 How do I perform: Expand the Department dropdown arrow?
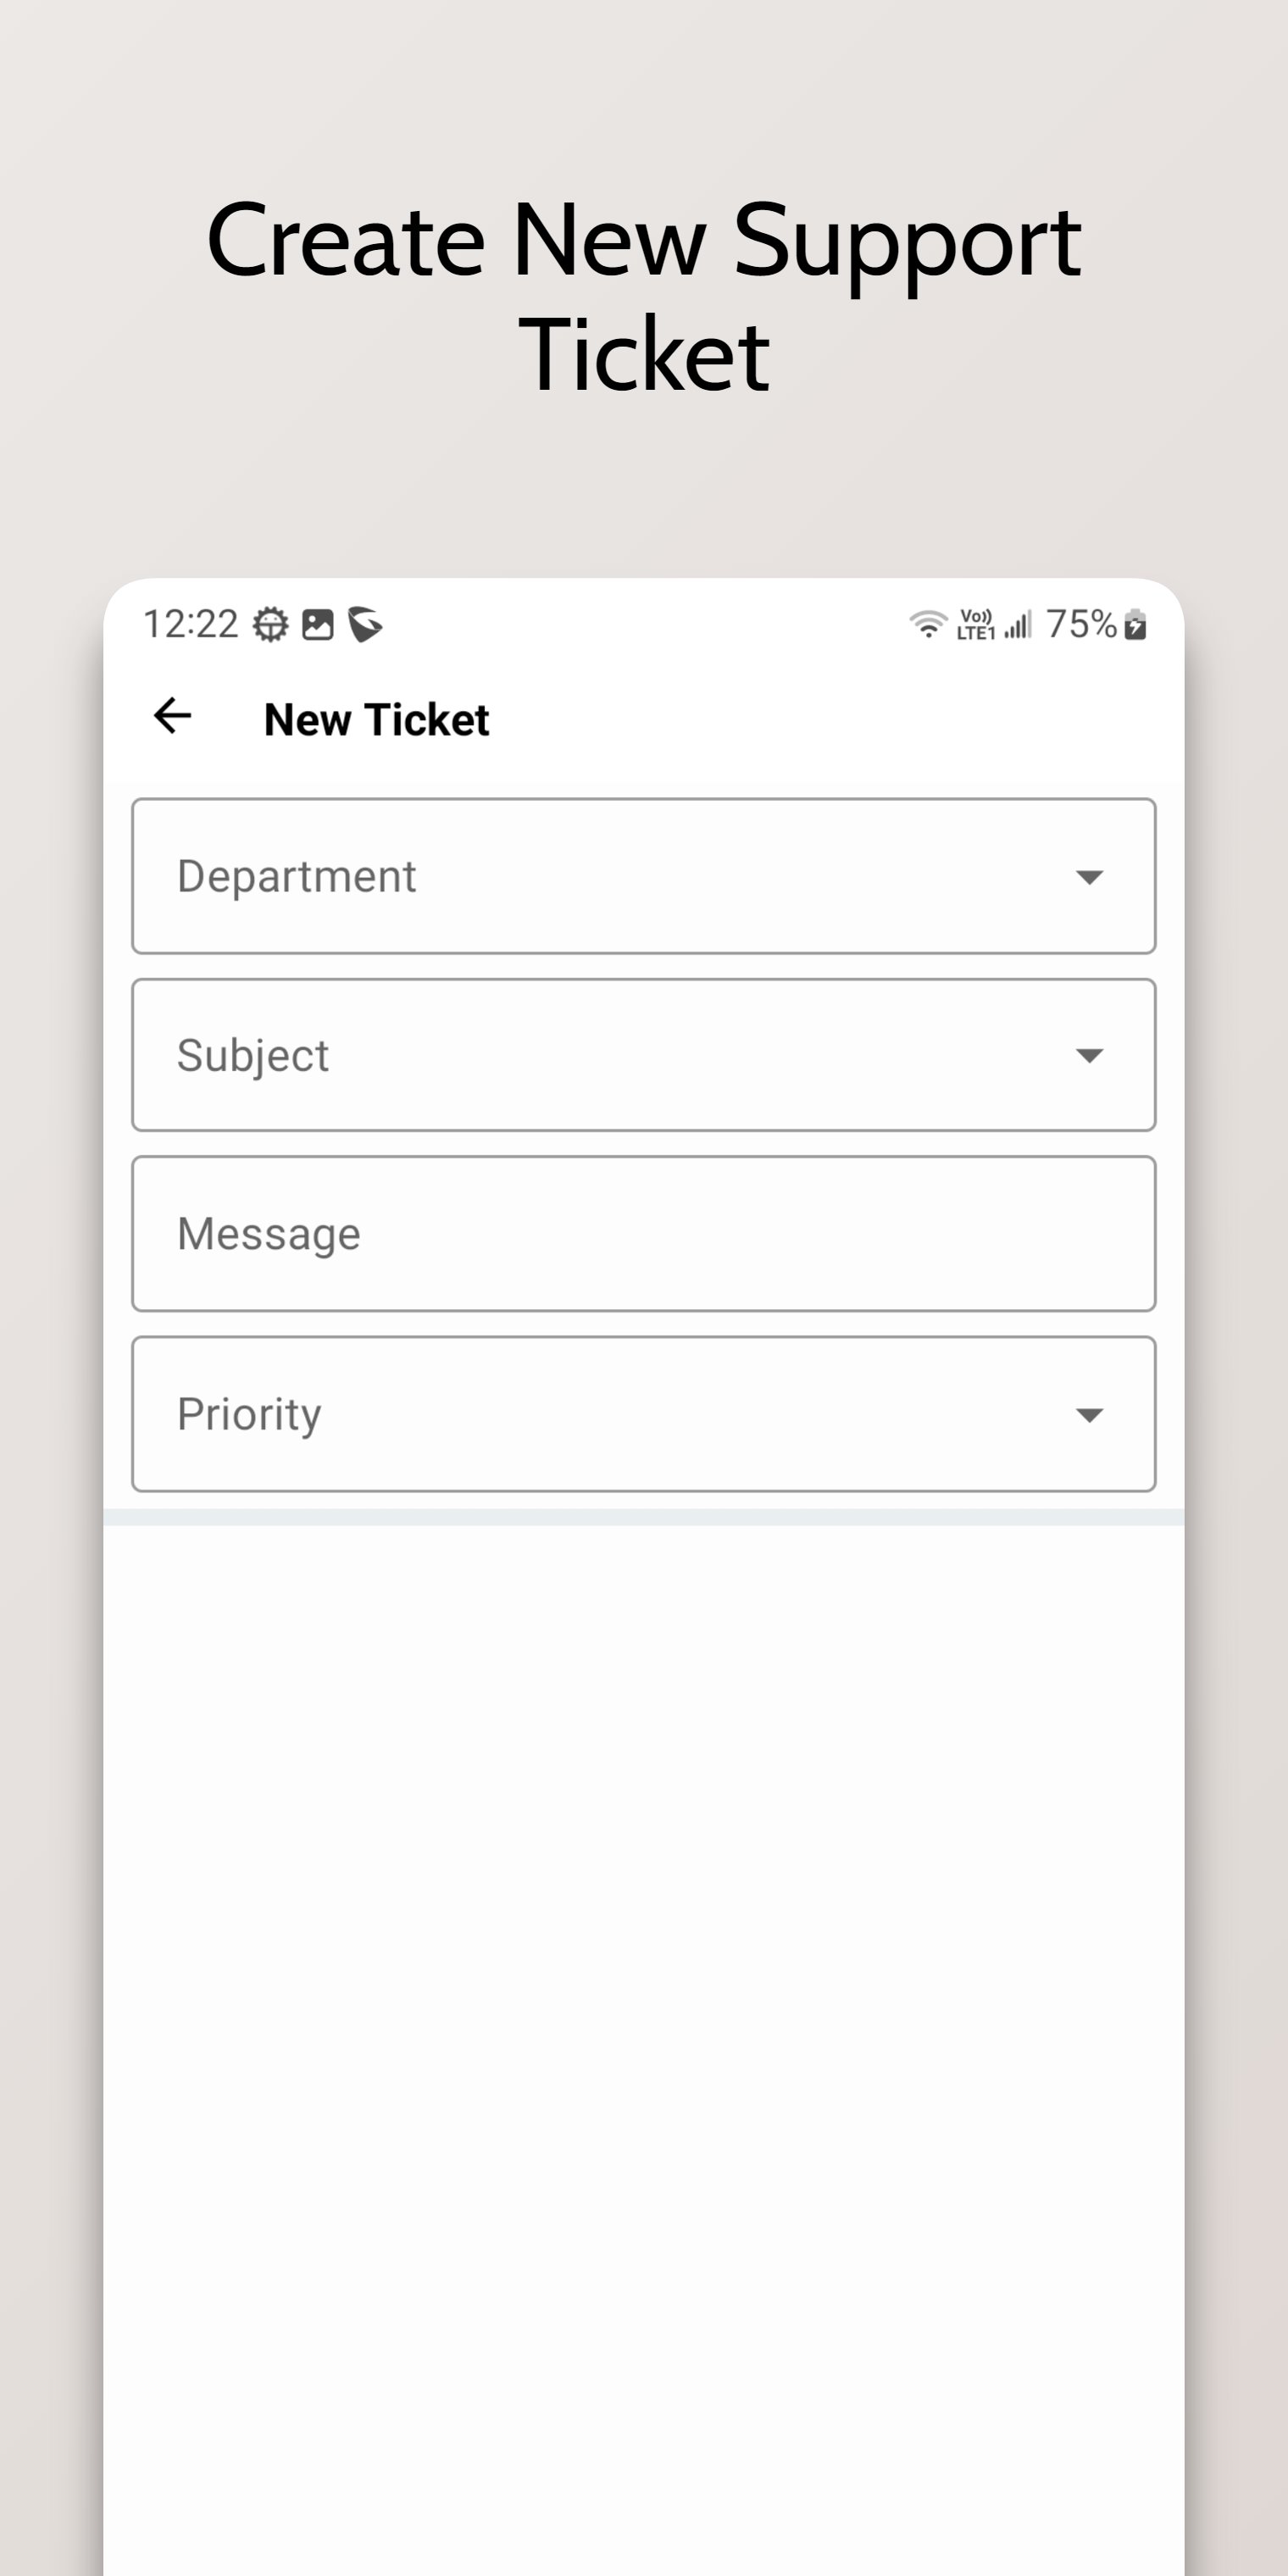coord(1088,877)
